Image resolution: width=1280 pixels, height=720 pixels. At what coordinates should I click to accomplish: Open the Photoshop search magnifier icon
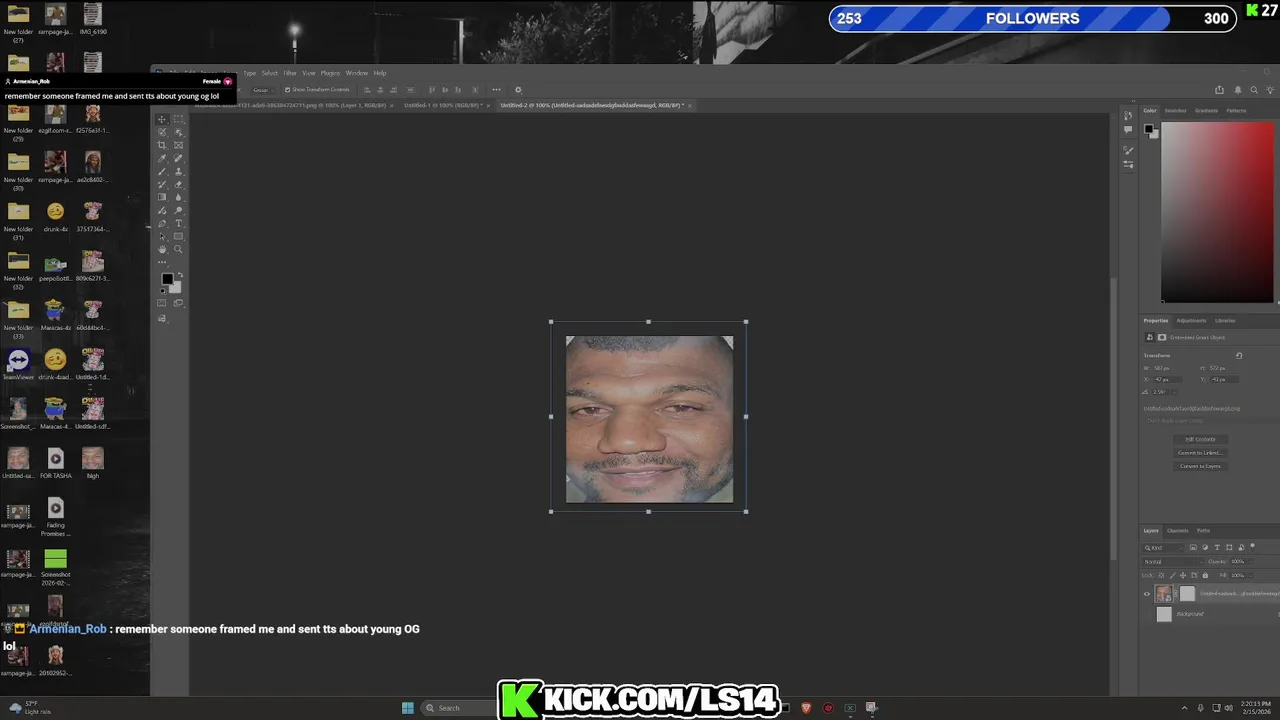tap(1254, 90)
